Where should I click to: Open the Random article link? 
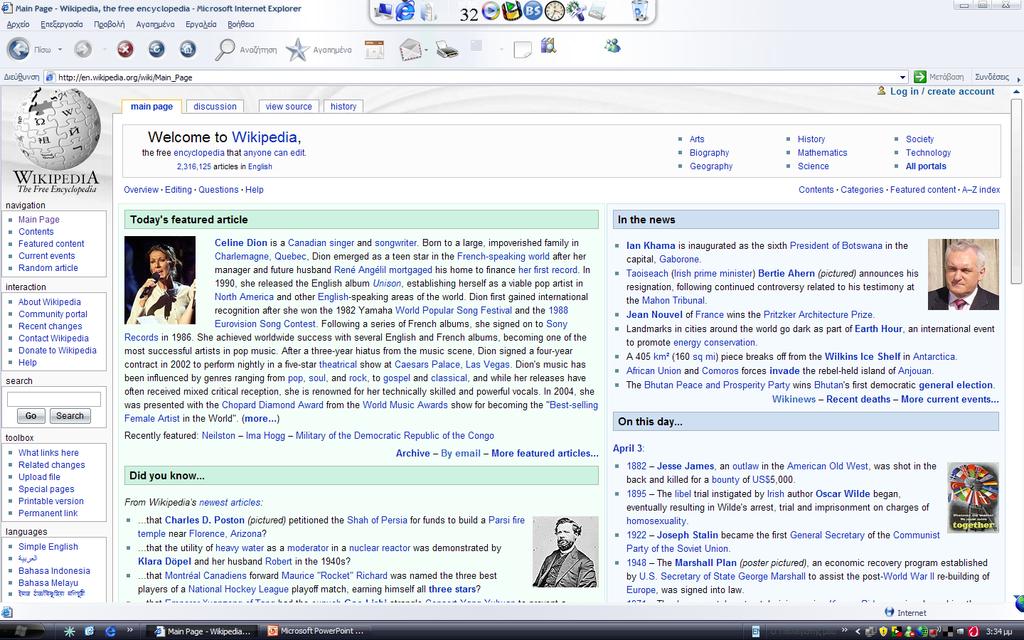pos(48,268)
